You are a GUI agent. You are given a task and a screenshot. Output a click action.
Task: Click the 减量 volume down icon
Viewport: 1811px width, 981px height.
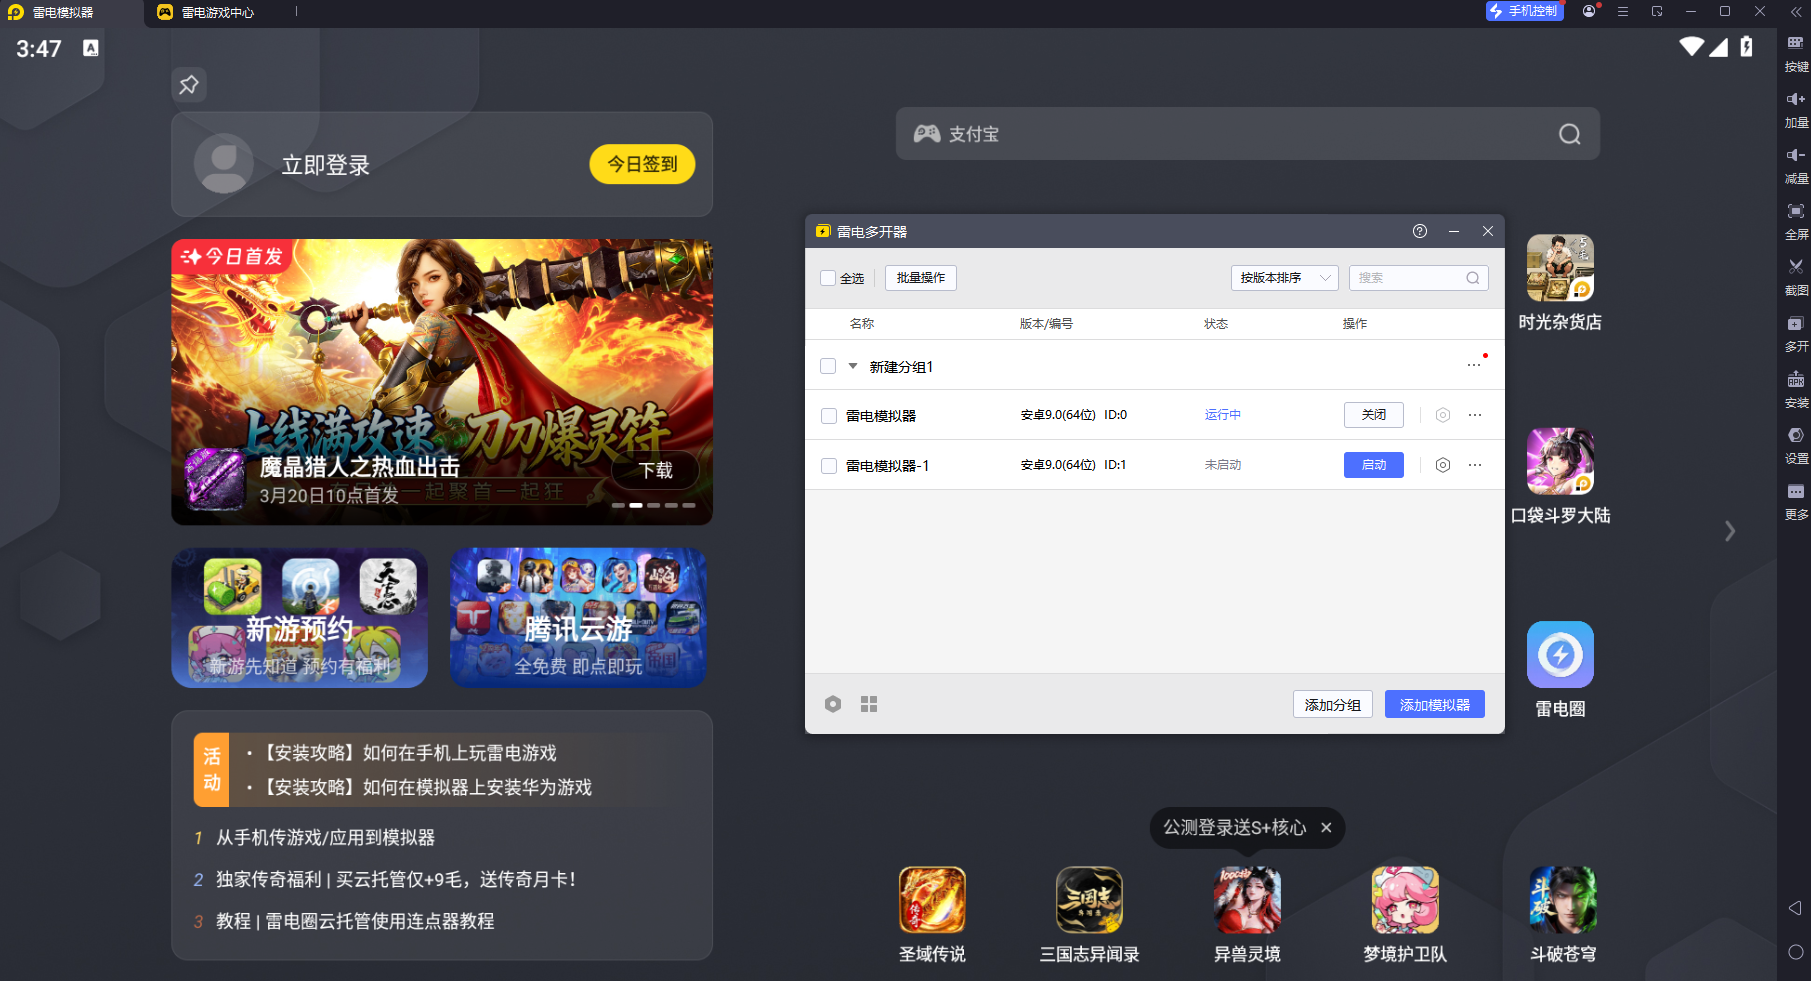point(1796,155)
